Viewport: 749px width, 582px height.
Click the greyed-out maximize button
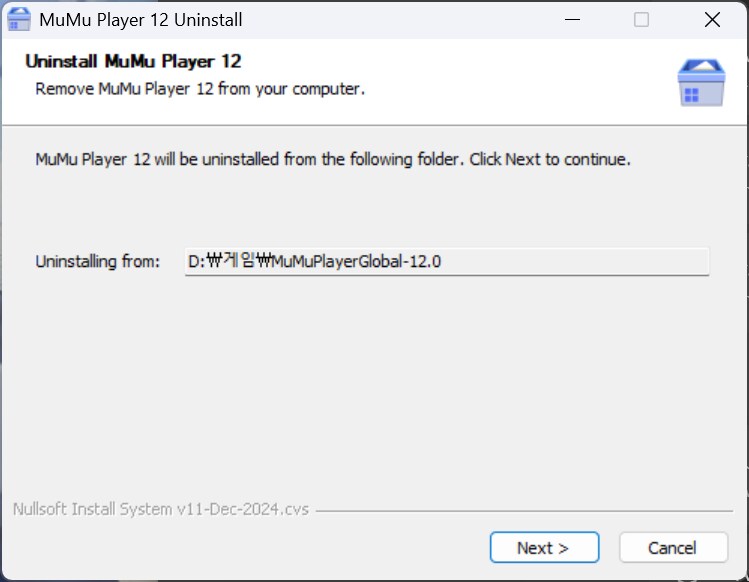pos(641,20)
